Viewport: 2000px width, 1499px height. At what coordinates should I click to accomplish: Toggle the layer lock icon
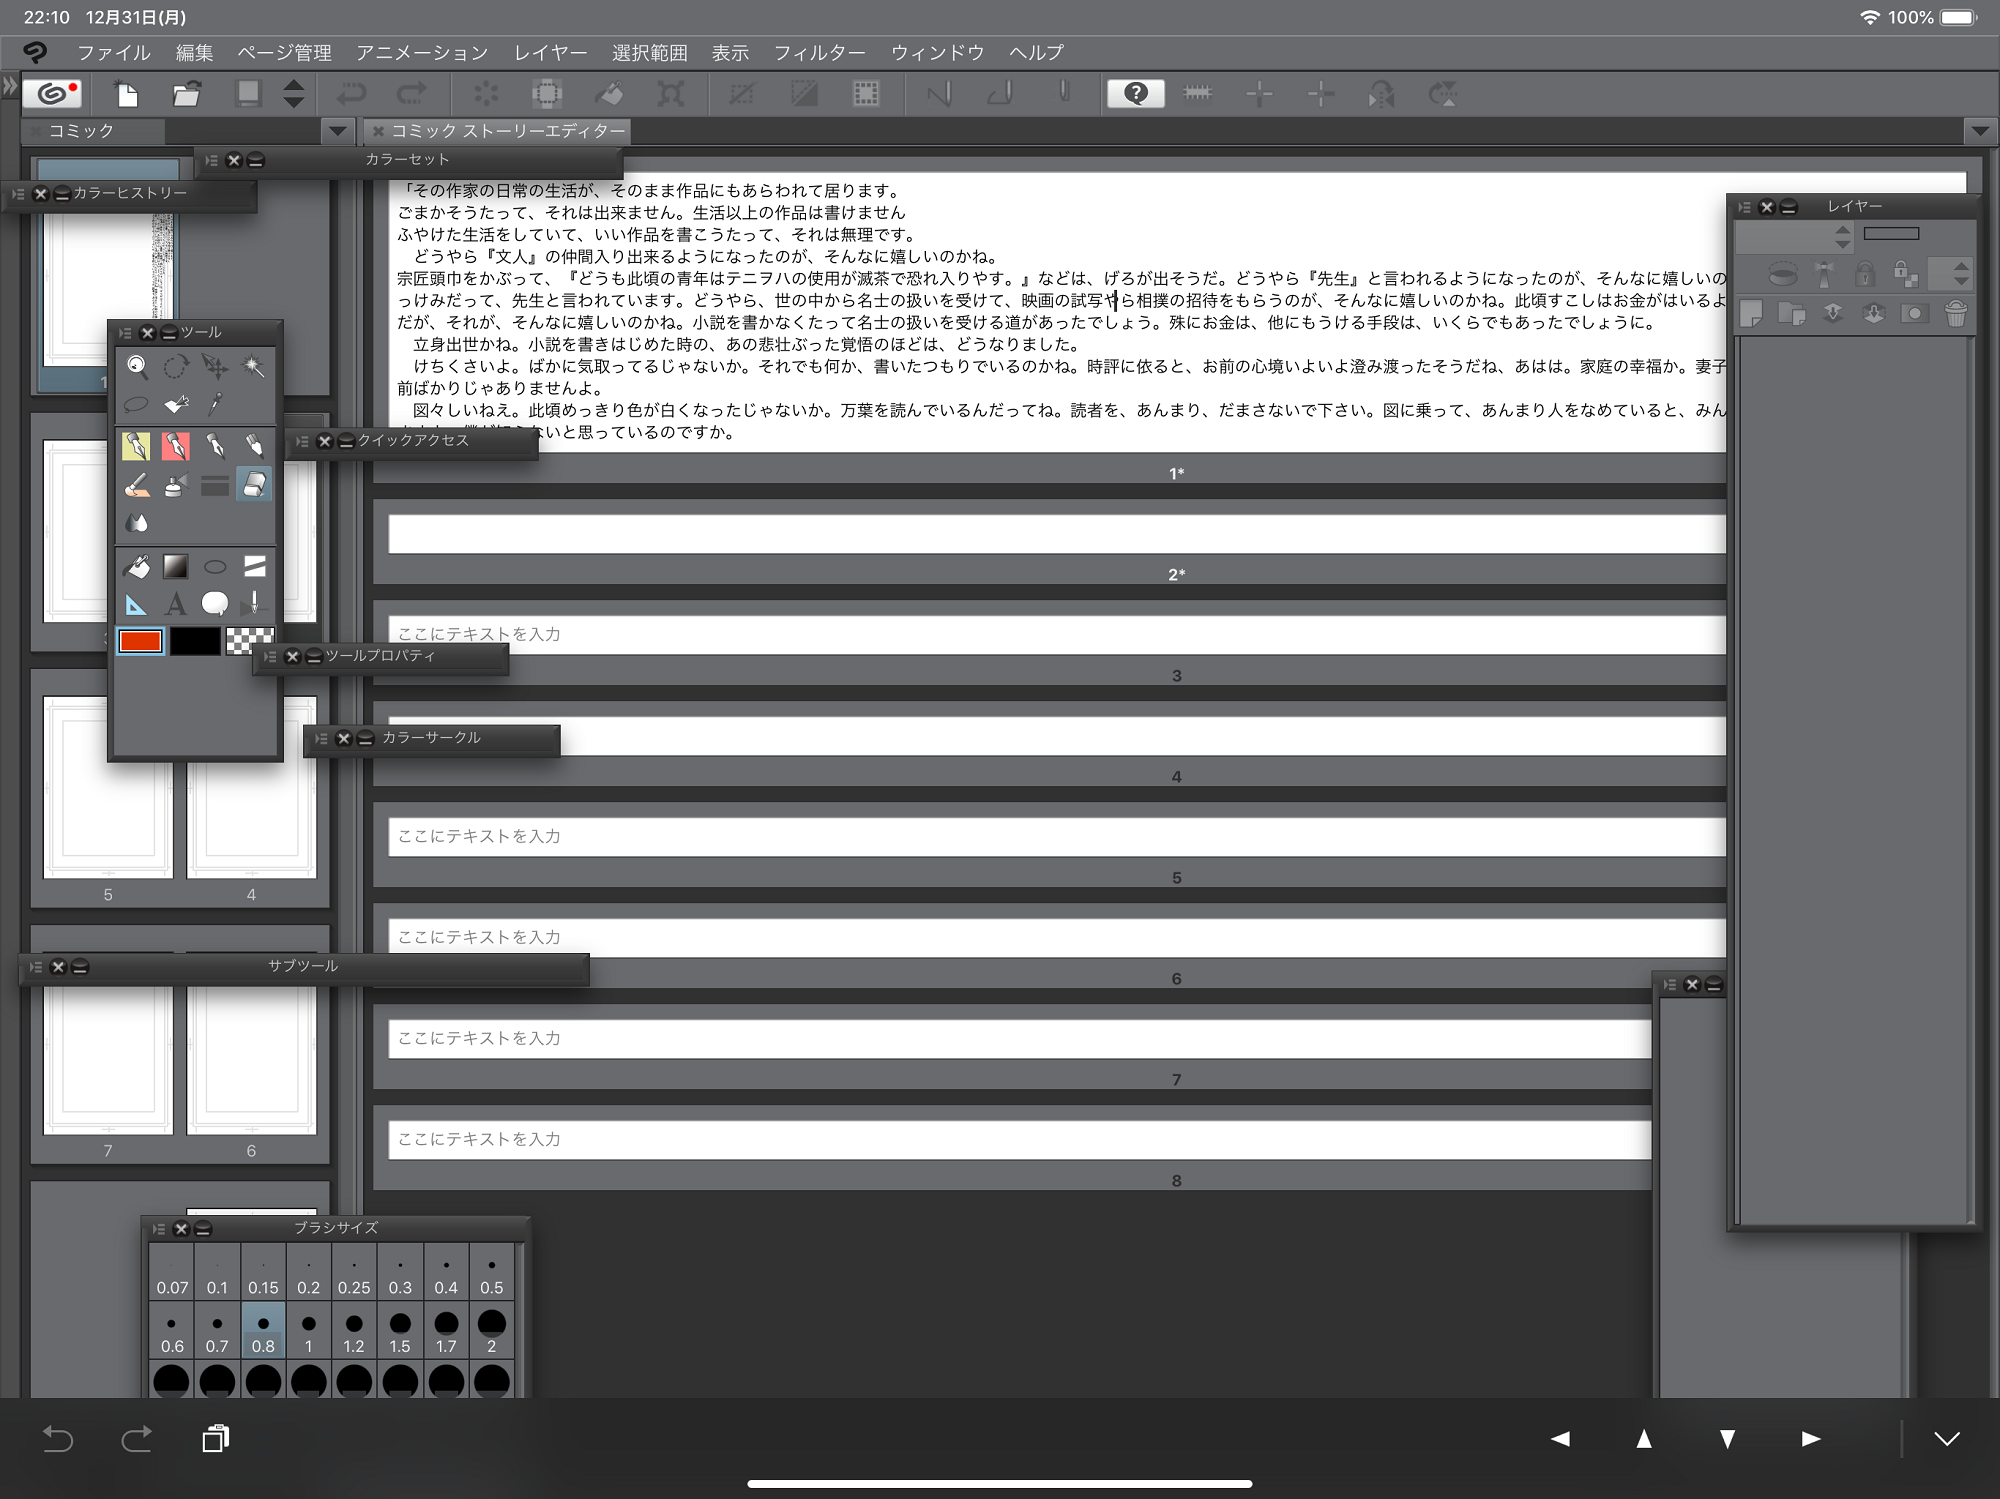(1864, 273)
